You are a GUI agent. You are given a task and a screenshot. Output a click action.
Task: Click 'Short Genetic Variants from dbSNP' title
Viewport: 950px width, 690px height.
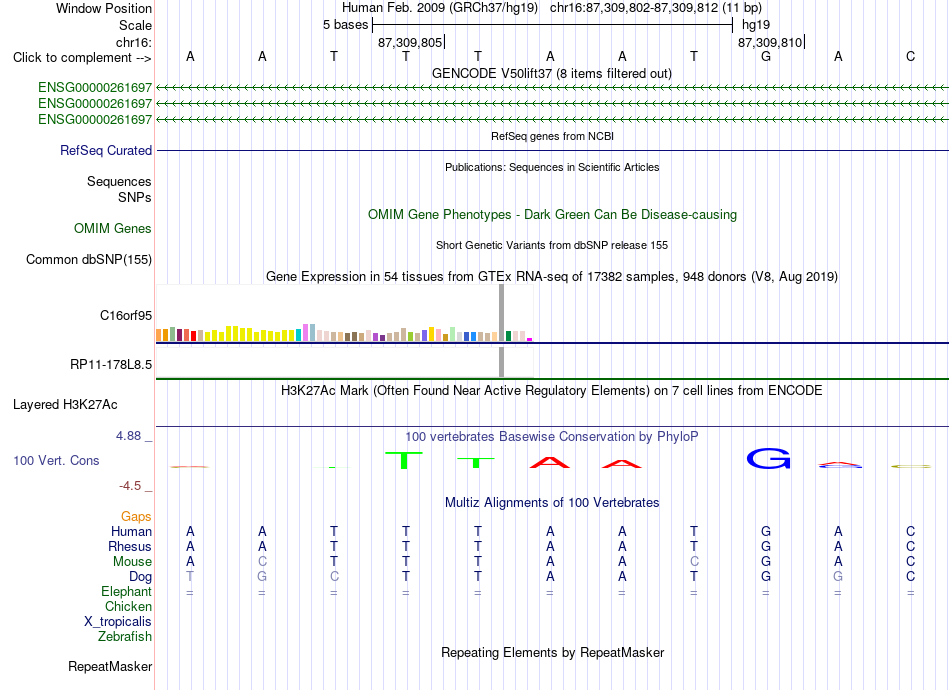[551, 245]
